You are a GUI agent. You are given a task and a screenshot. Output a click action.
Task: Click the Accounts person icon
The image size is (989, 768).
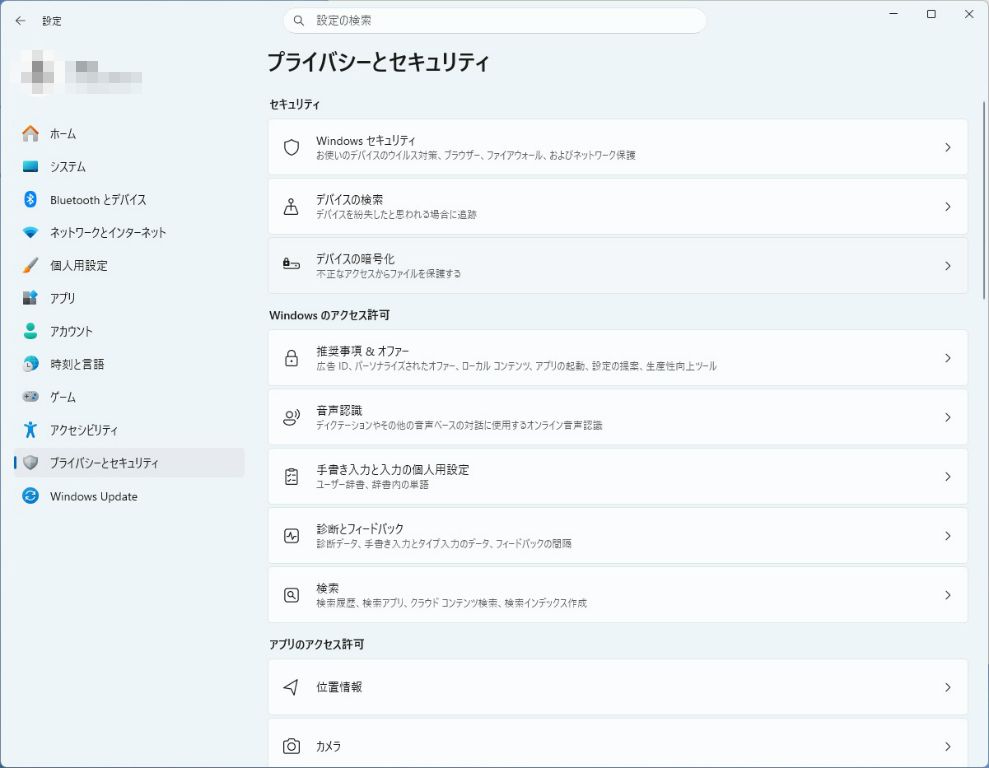30,331
